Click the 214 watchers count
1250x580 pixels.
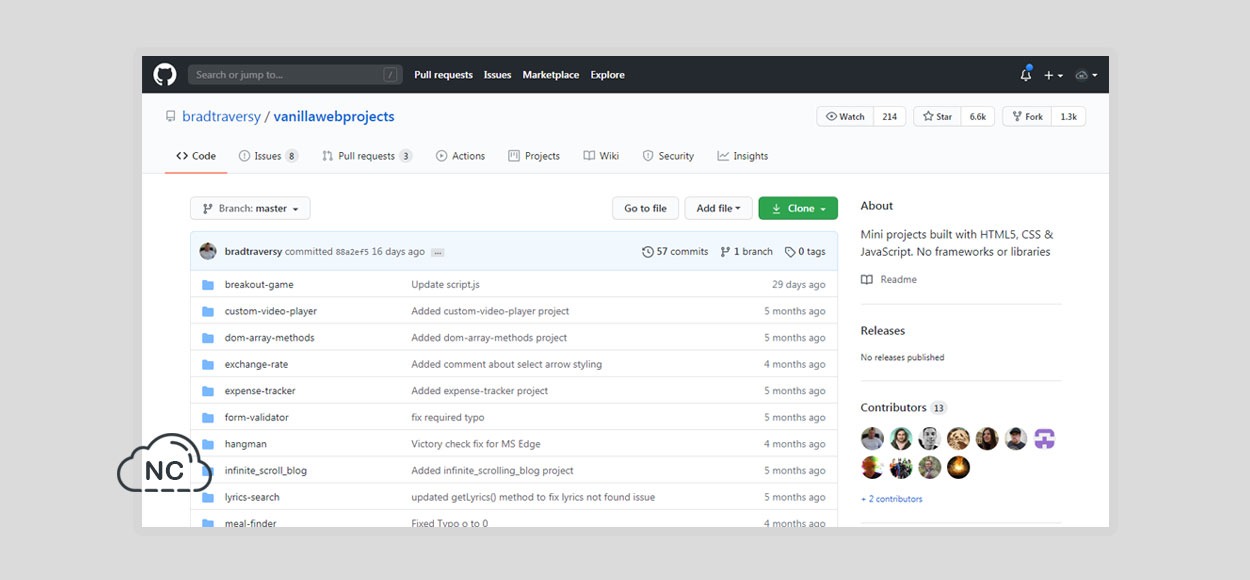(x=888, y=117)
